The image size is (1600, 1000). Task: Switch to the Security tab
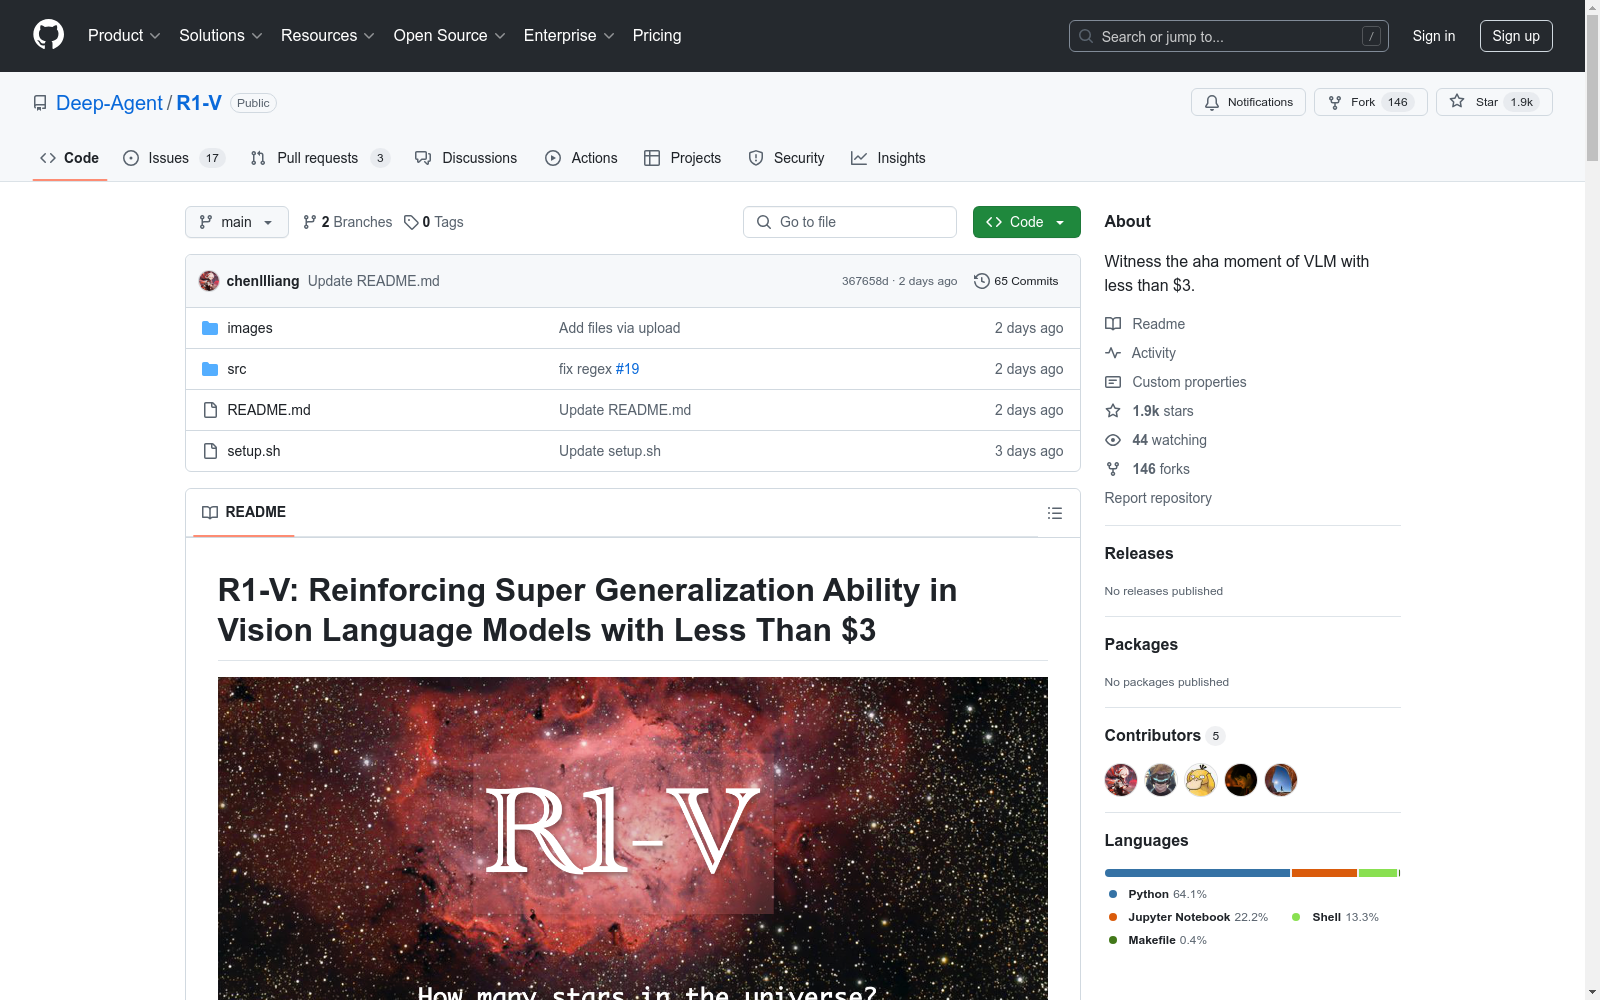787,158
